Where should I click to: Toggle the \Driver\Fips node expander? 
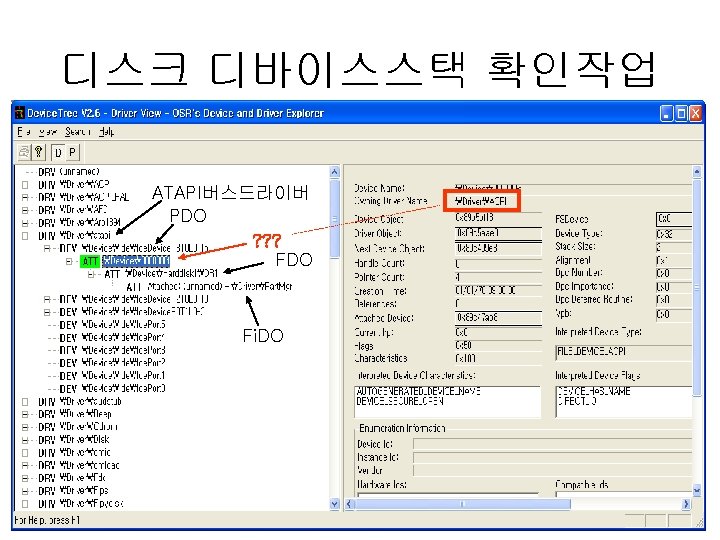point(25,491)
